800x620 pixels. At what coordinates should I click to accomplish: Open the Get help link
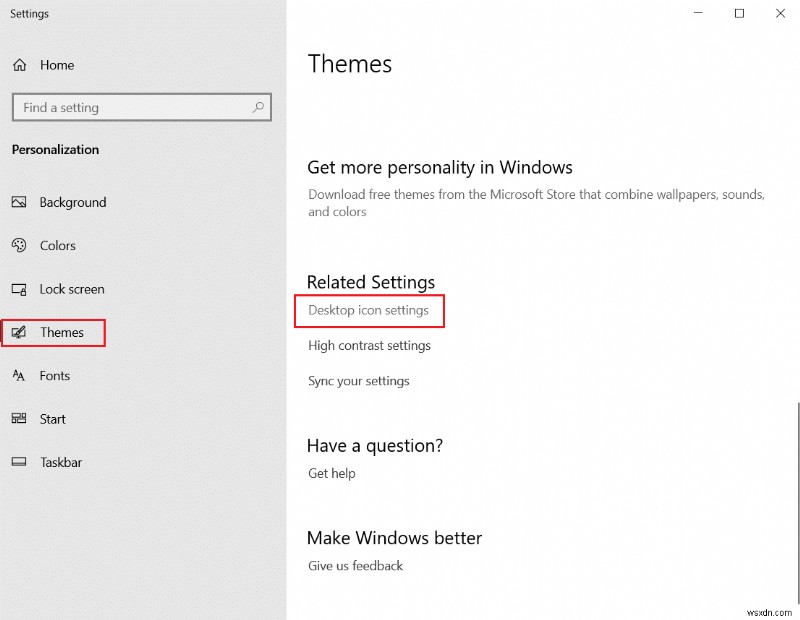pos(331,473)
